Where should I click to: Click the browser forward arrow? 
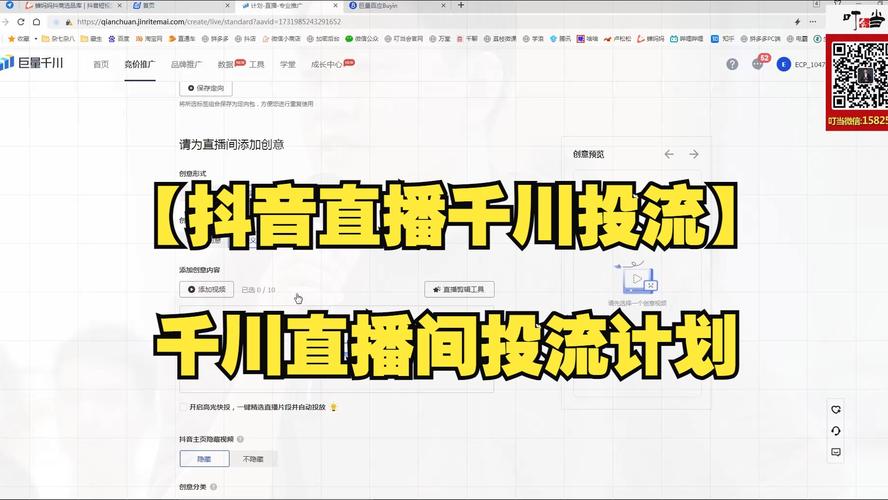click(5, 22)
